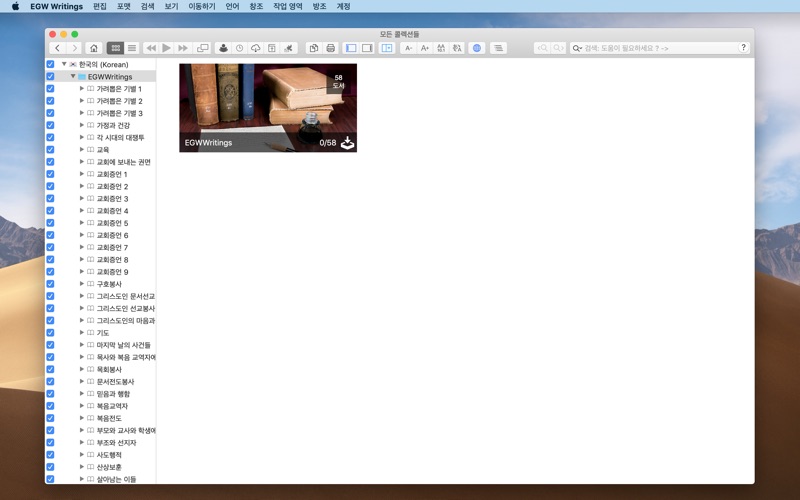The height and width of the screenshot is (500, 800).
Task: Open the 검색 menu
Action: tap(147, 6)
